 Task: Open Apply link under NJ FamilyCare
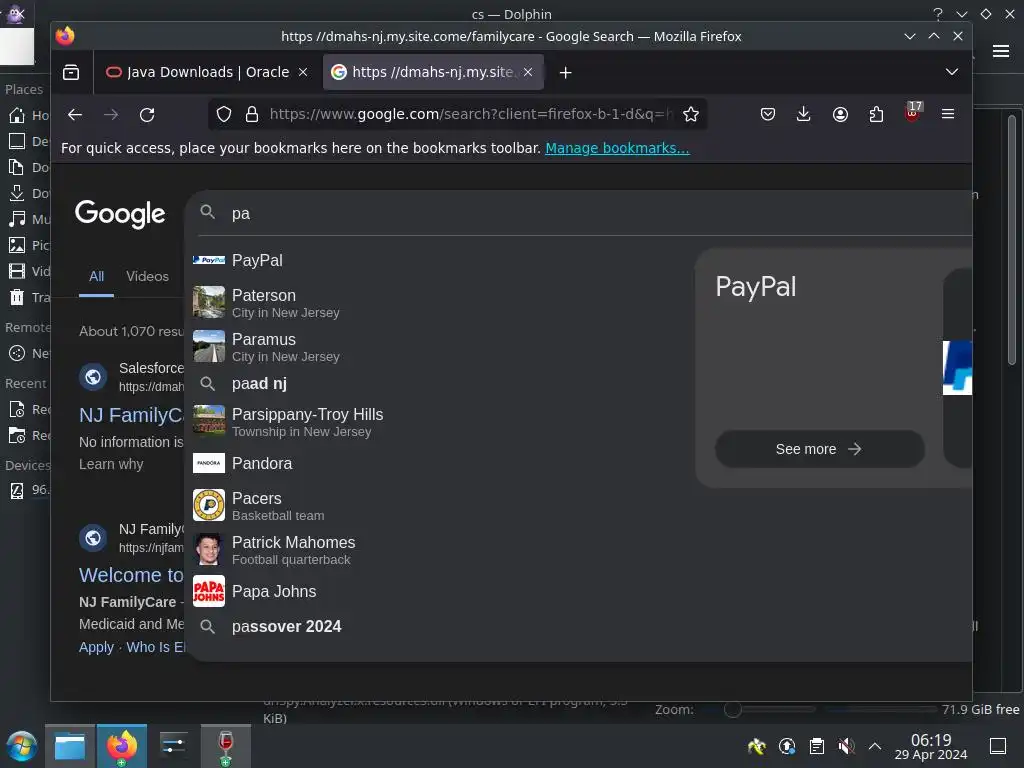tap(96, 647)
